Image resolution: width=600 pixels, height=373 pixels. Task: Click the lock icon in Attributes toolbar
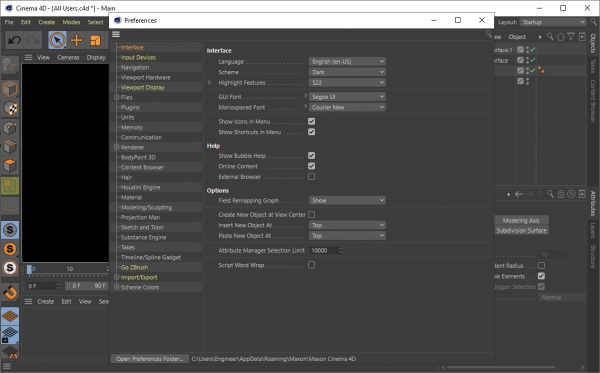[561, 194]
